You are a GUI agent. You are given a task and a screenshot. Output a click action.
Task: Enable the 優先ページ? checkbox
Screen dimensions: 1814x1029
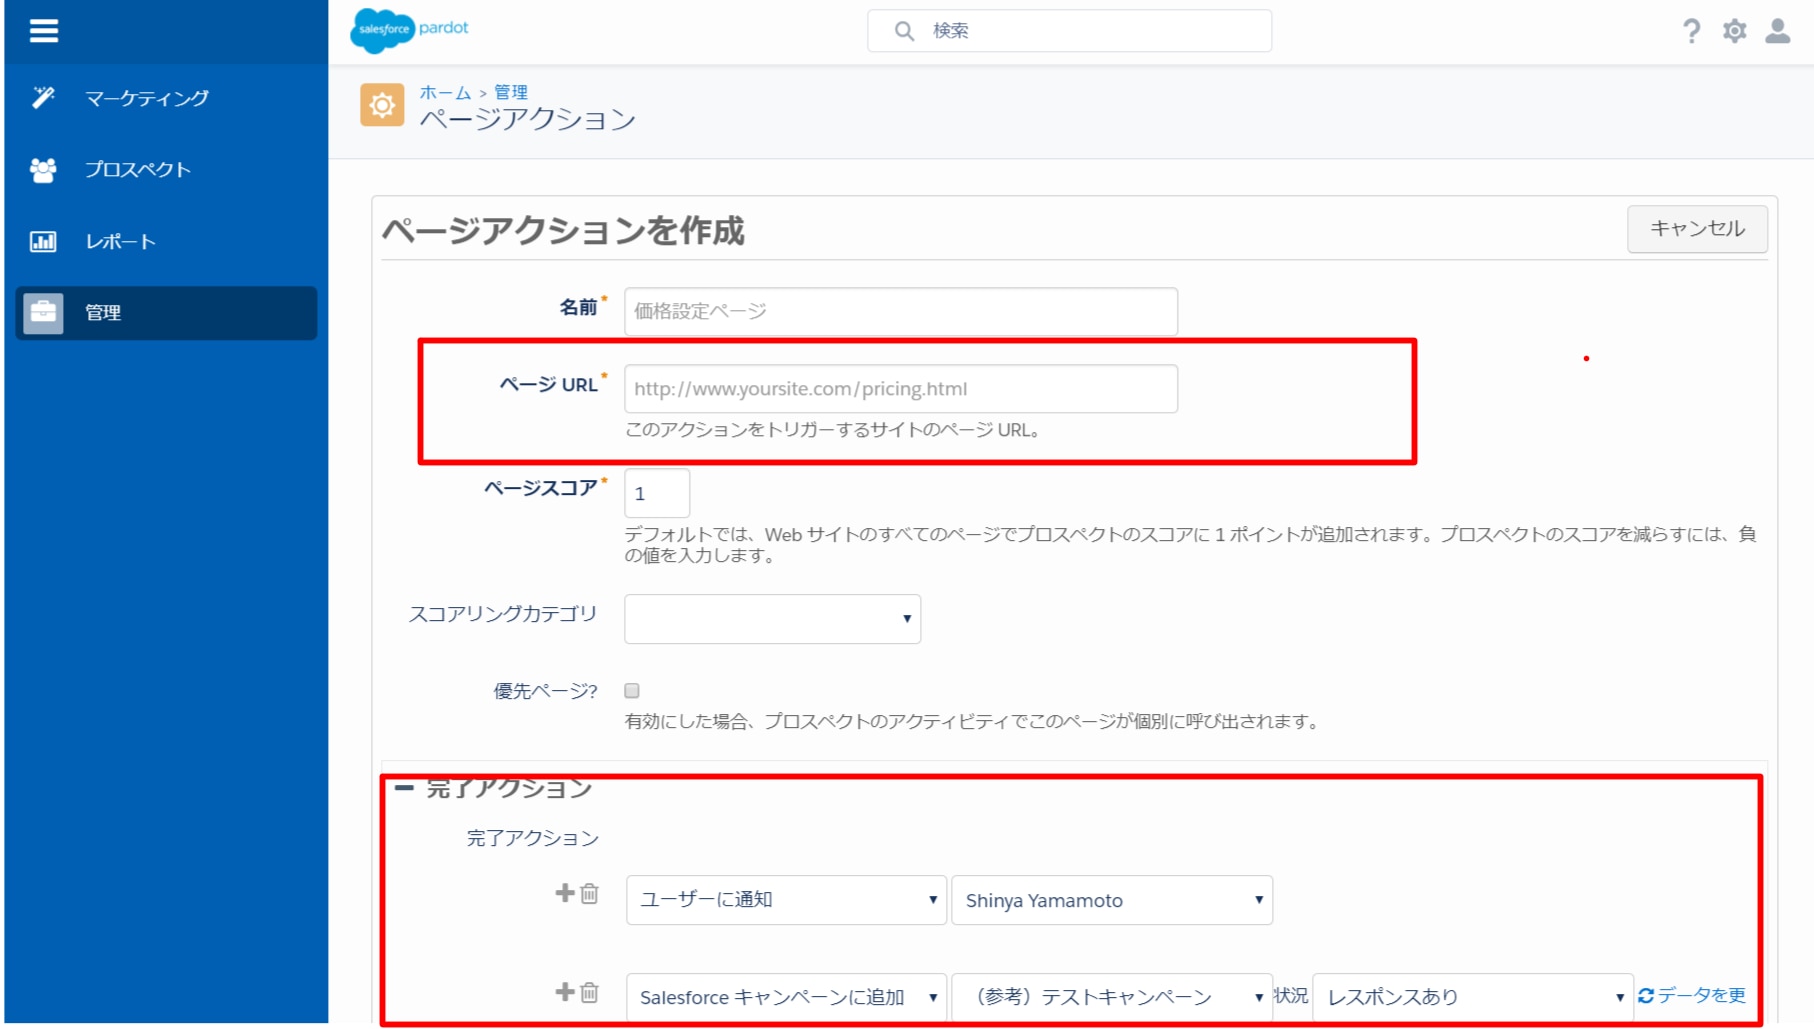pos(632,691)
